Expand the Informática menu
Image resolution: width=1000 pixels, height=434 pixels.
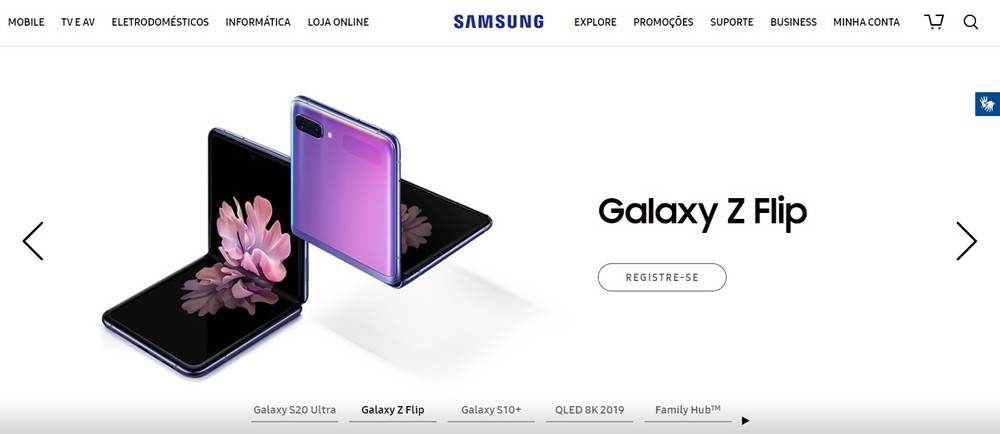[x=258, y=22]
